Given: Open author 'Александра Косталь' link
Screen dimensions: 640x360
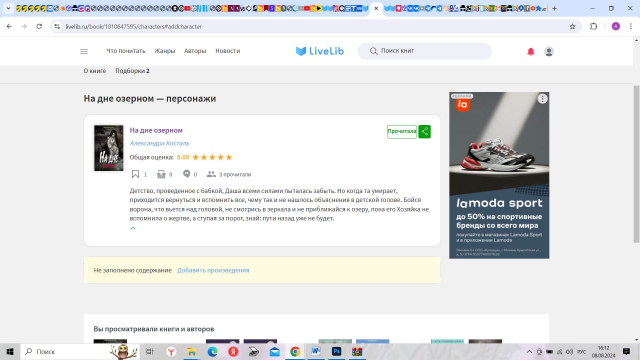Looking at the screenshot, I should (159, 143).
